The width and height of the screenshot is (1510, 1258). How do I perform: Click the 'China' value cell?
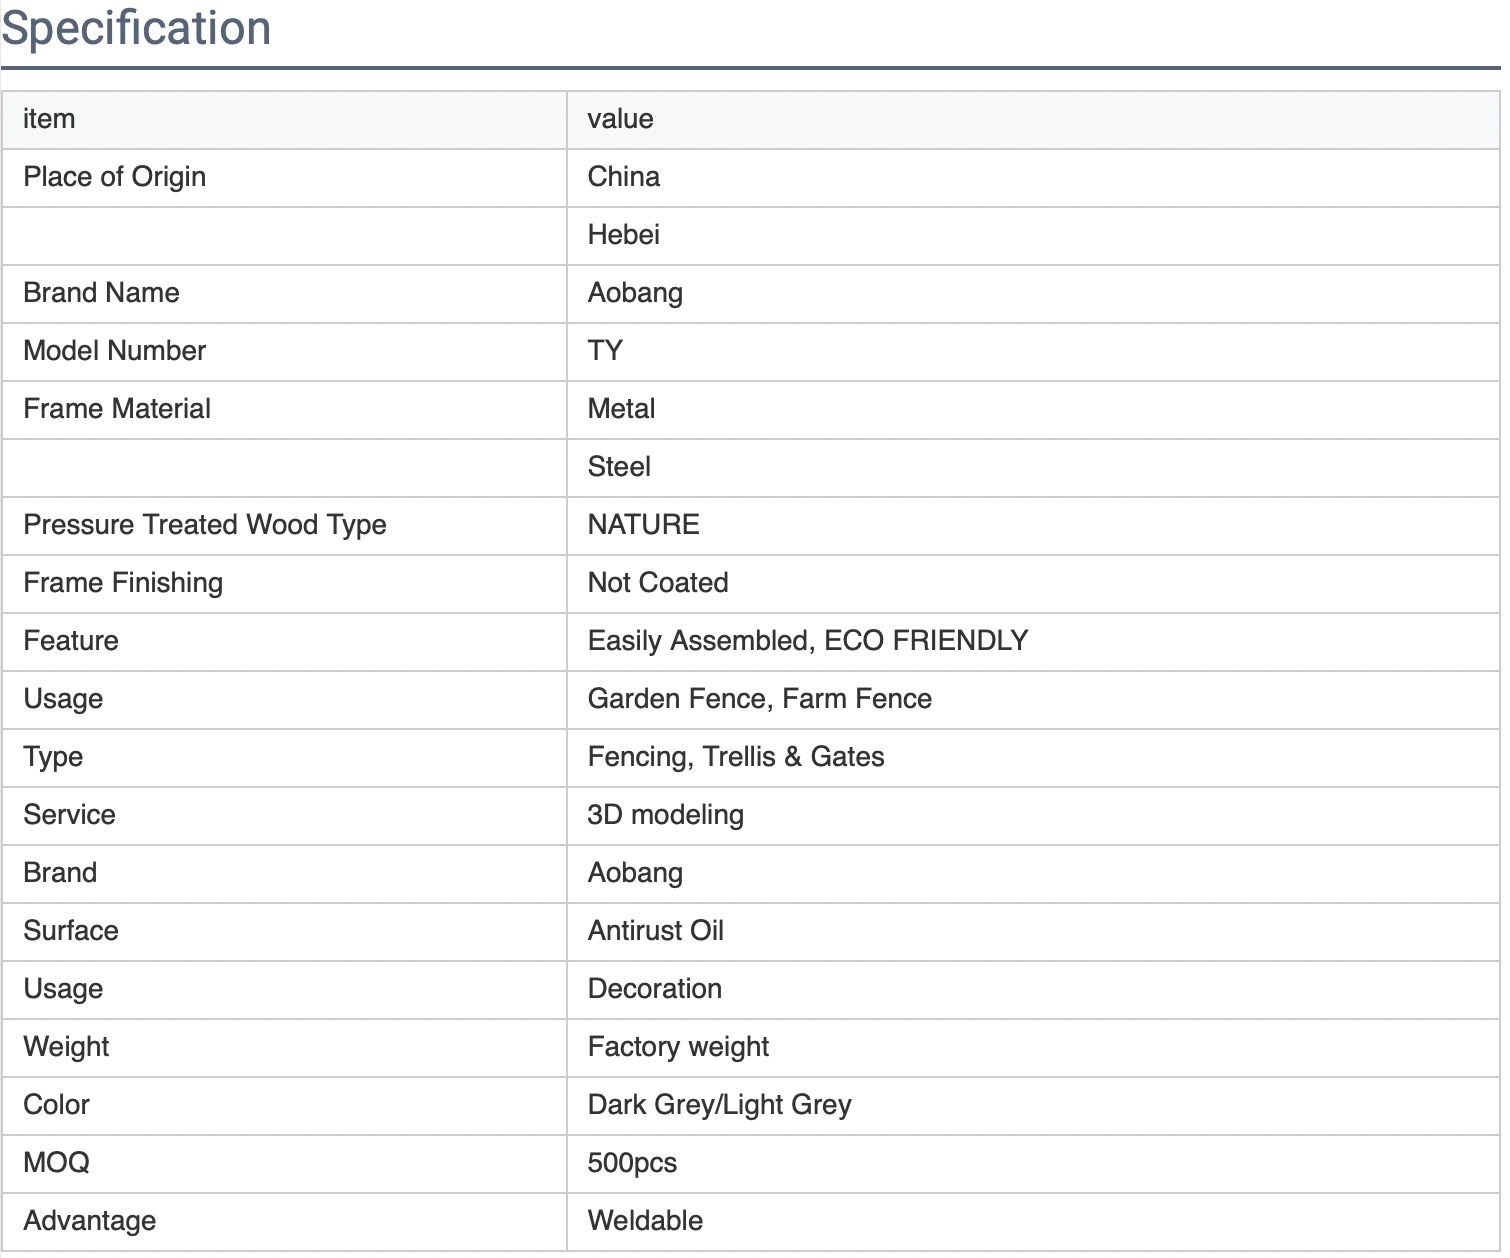[x=1033, y=178]
